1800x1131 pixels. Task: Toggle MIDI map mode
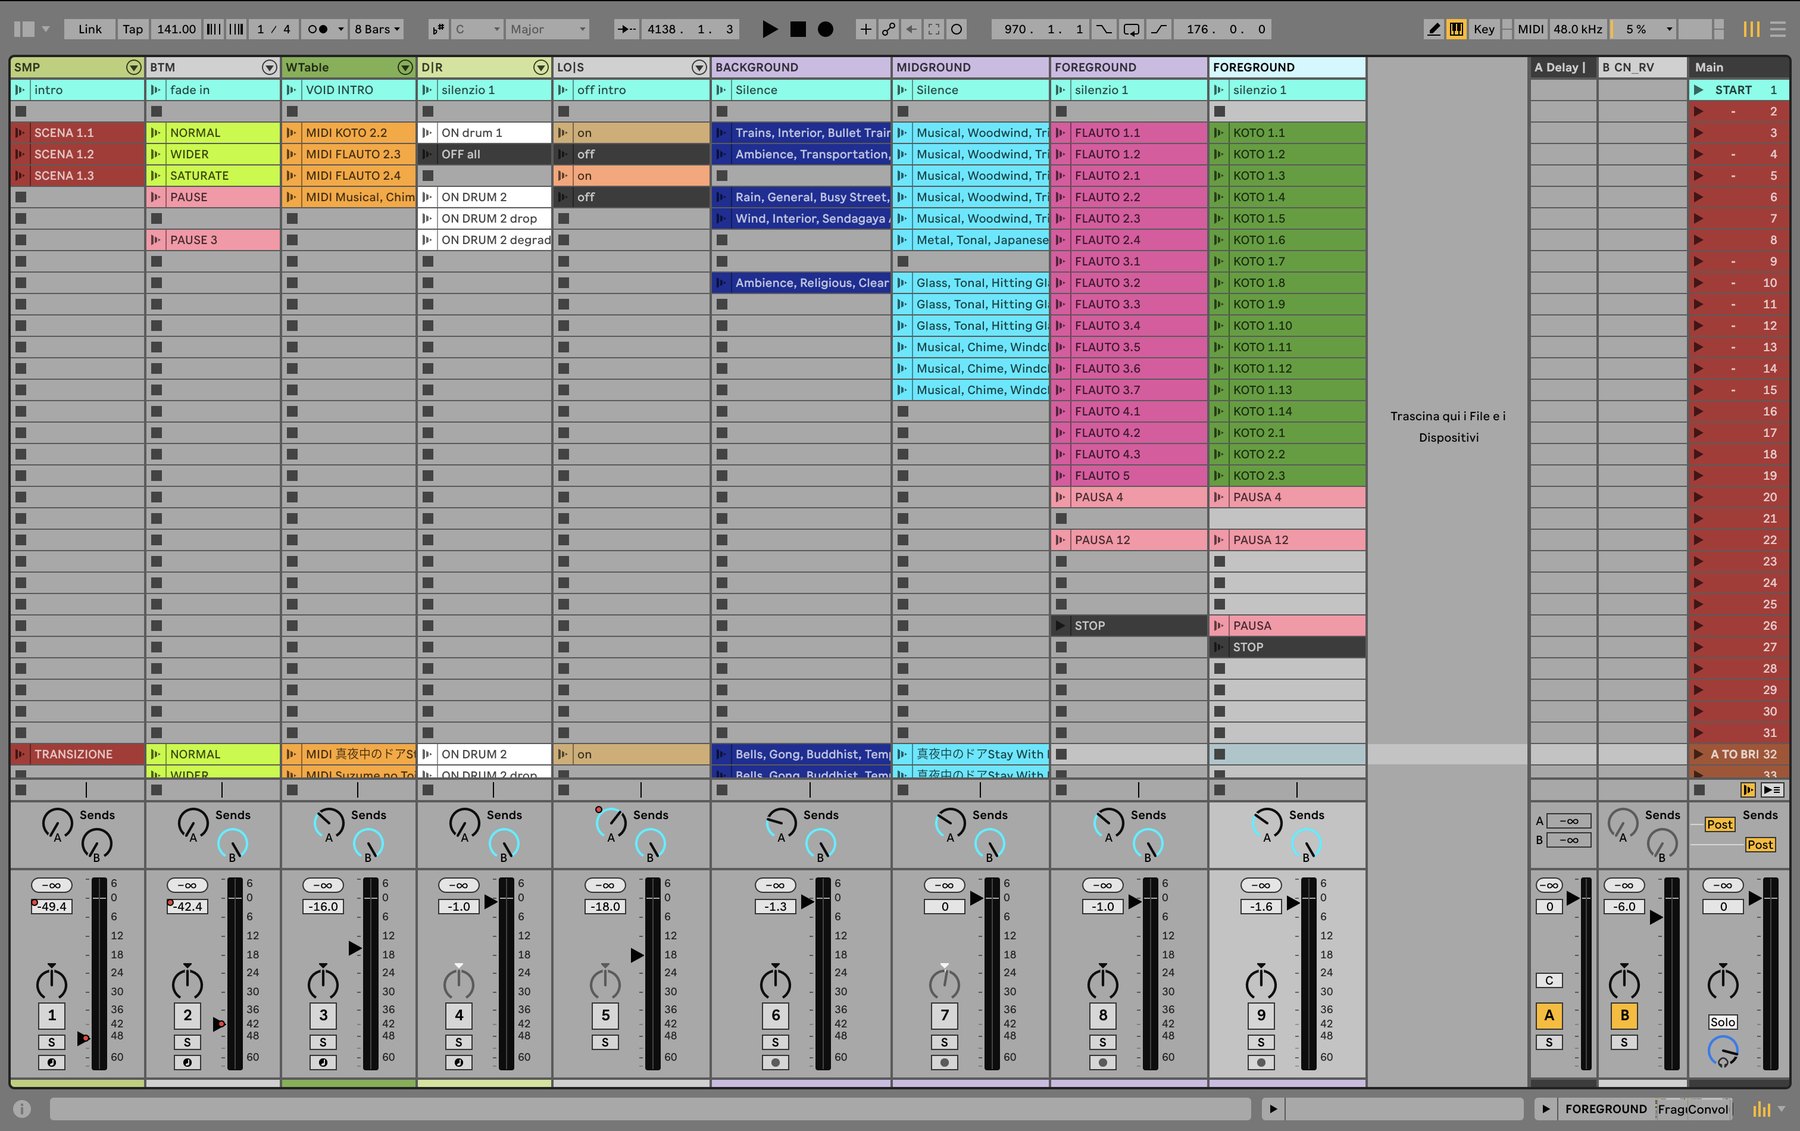pos(1530,29)
